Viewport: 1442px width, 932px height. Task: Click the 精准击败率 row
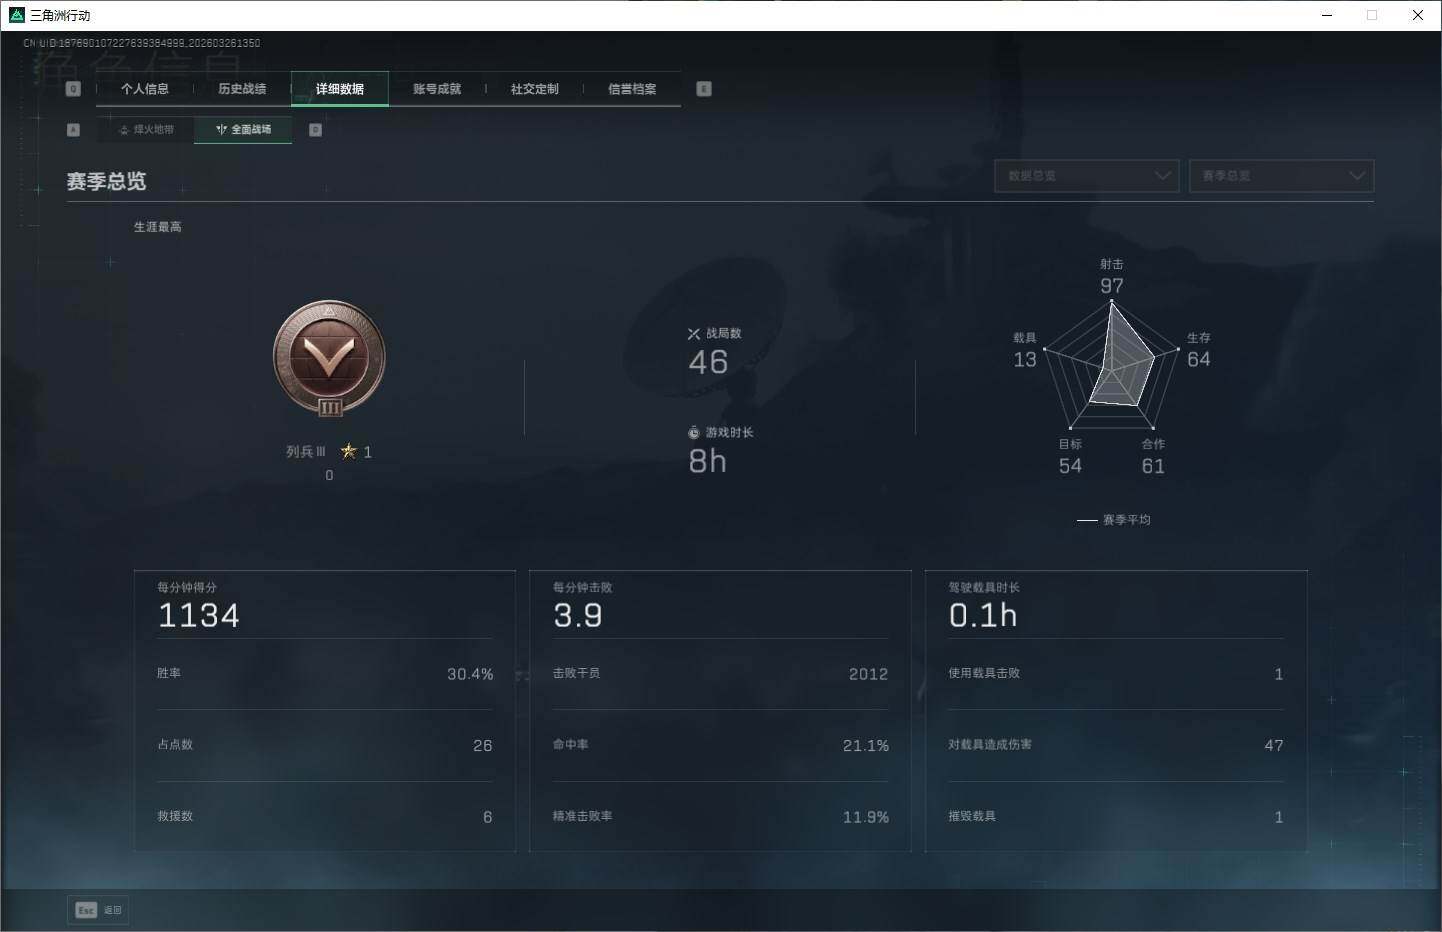pos(720,817)
